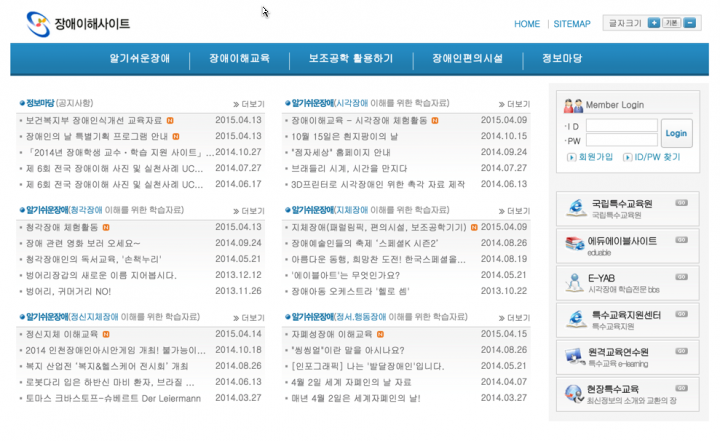Open 지체장애(패럴림픽, 편의시설, 보조공학기기) post
The image size is (720, 441).
click(x=379, y=227)
